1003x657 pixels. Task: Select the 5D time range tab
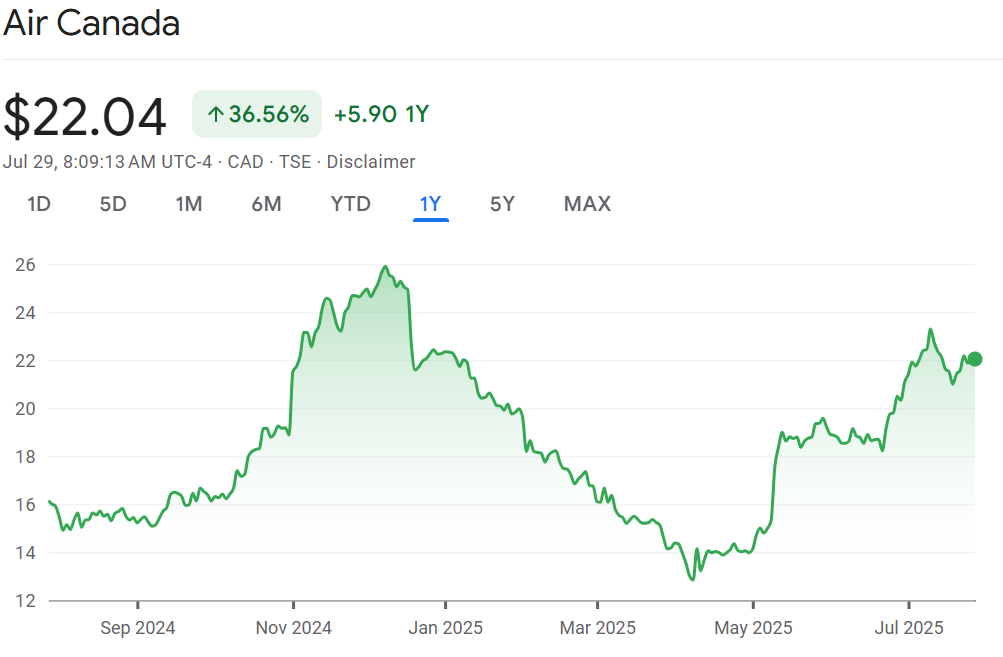pyautogui.click(x=113, y=204)
